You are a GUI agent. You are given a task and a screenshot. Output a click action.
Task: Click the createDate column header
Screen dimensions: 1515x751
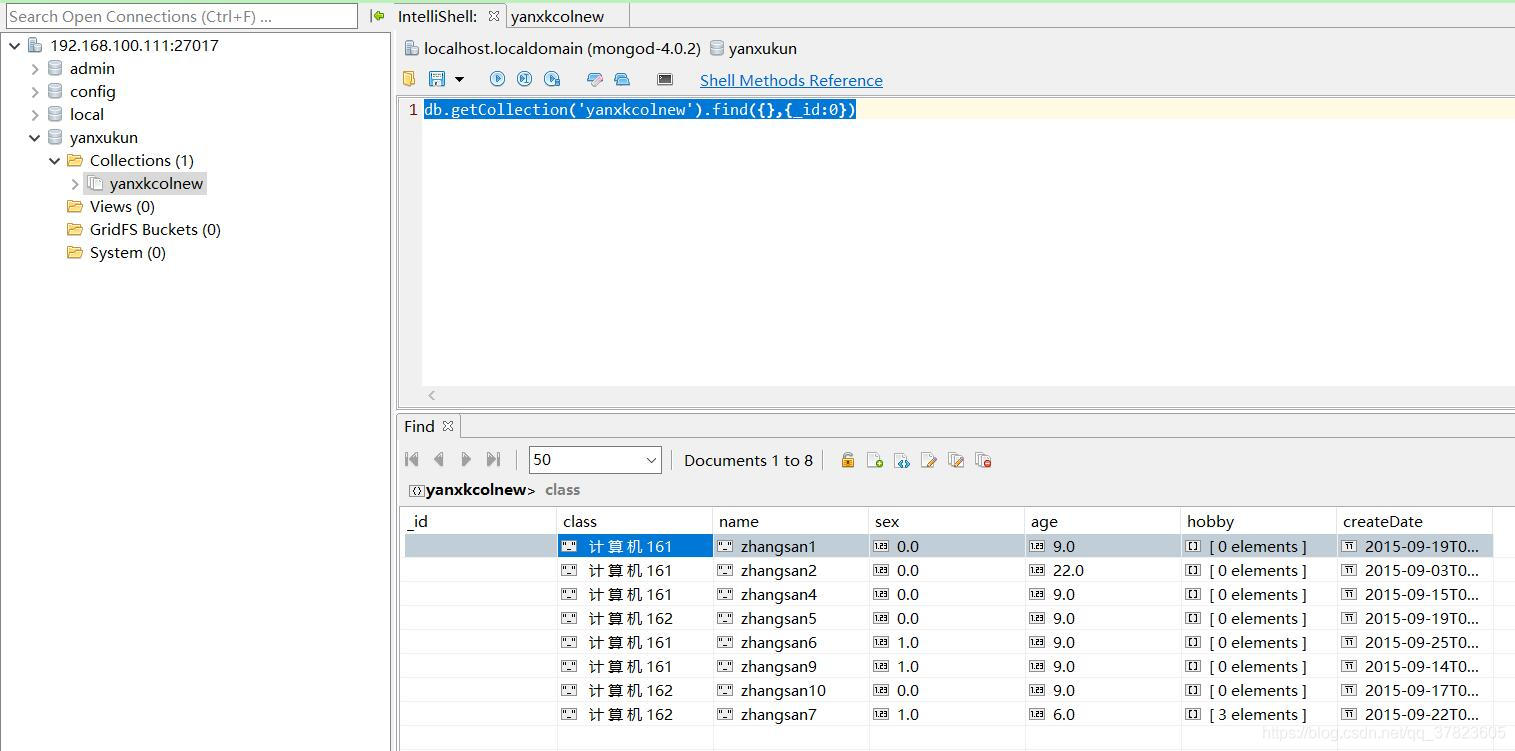tap(1414, 521)
